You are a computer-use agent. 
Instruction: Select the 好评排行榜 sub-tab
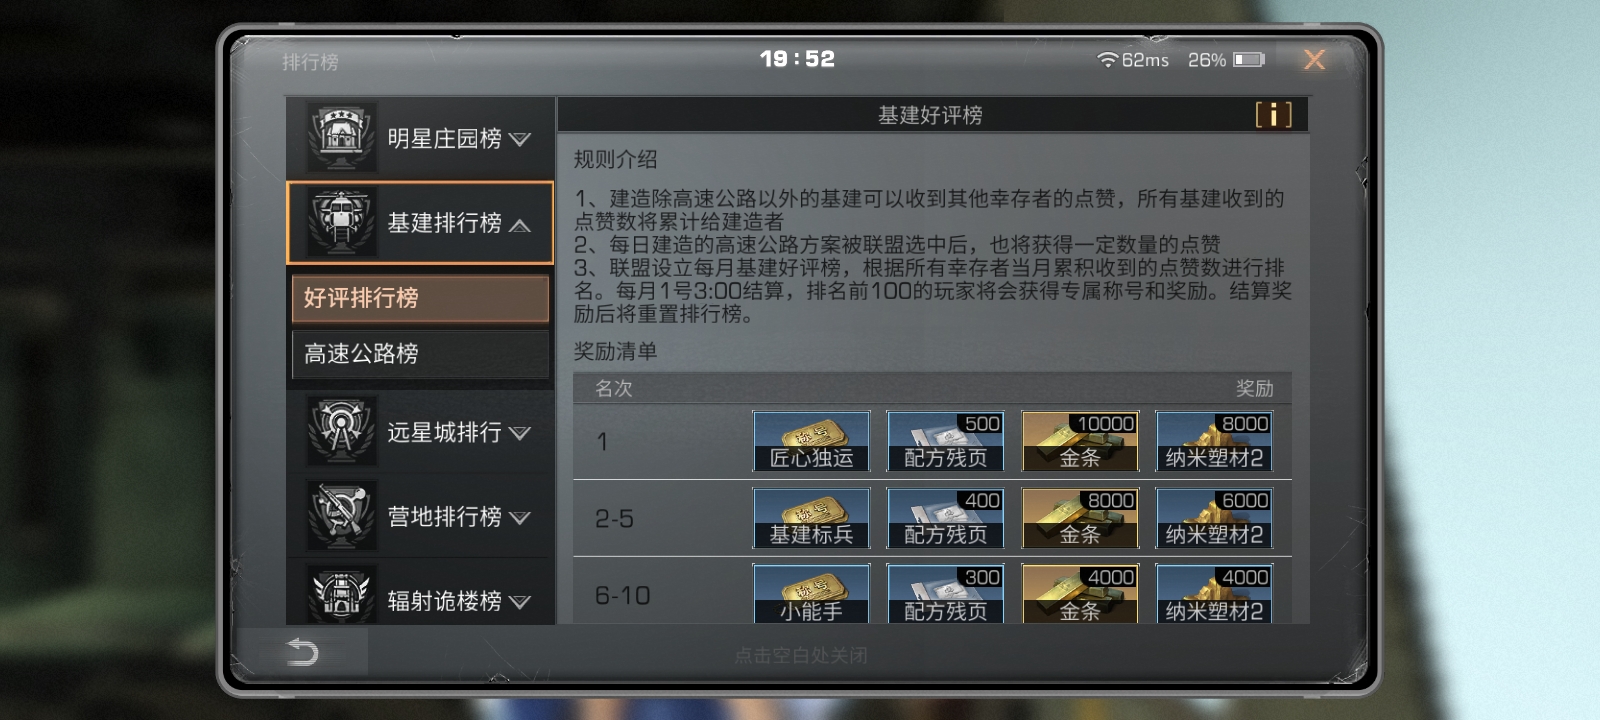pyautogui.click(x=420, y=298)
